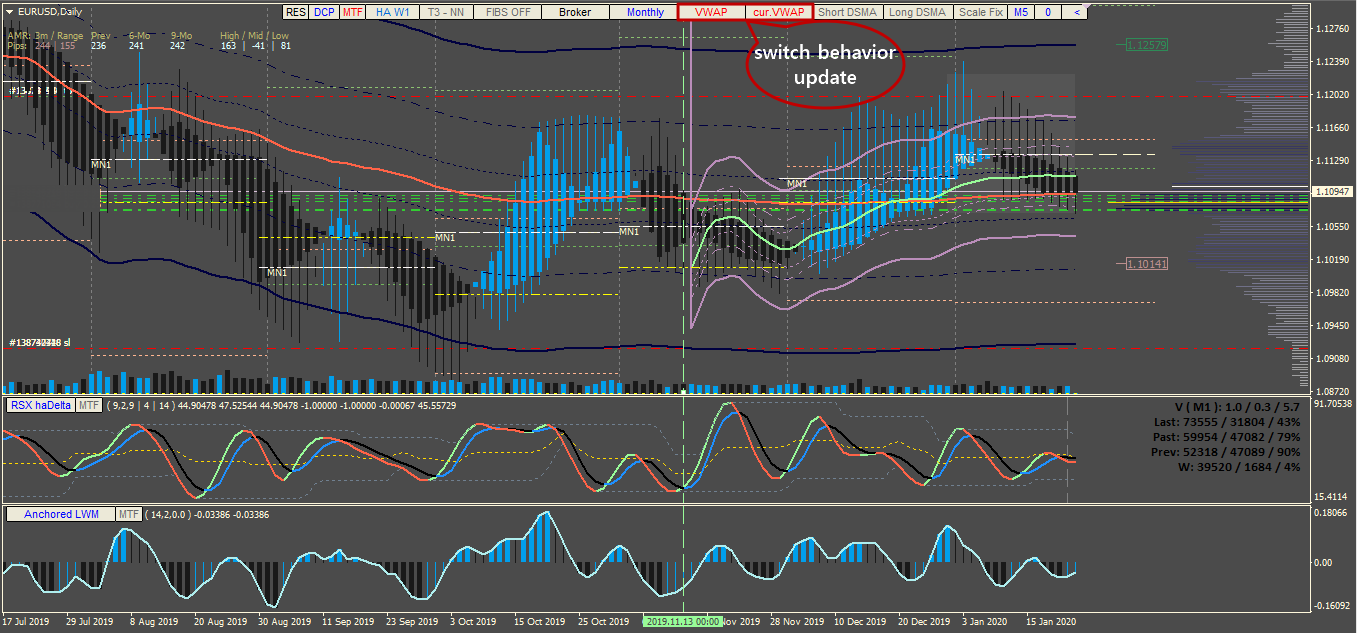
Task: Toggle the red MTF button in the top bar
Action: point(352,12)
